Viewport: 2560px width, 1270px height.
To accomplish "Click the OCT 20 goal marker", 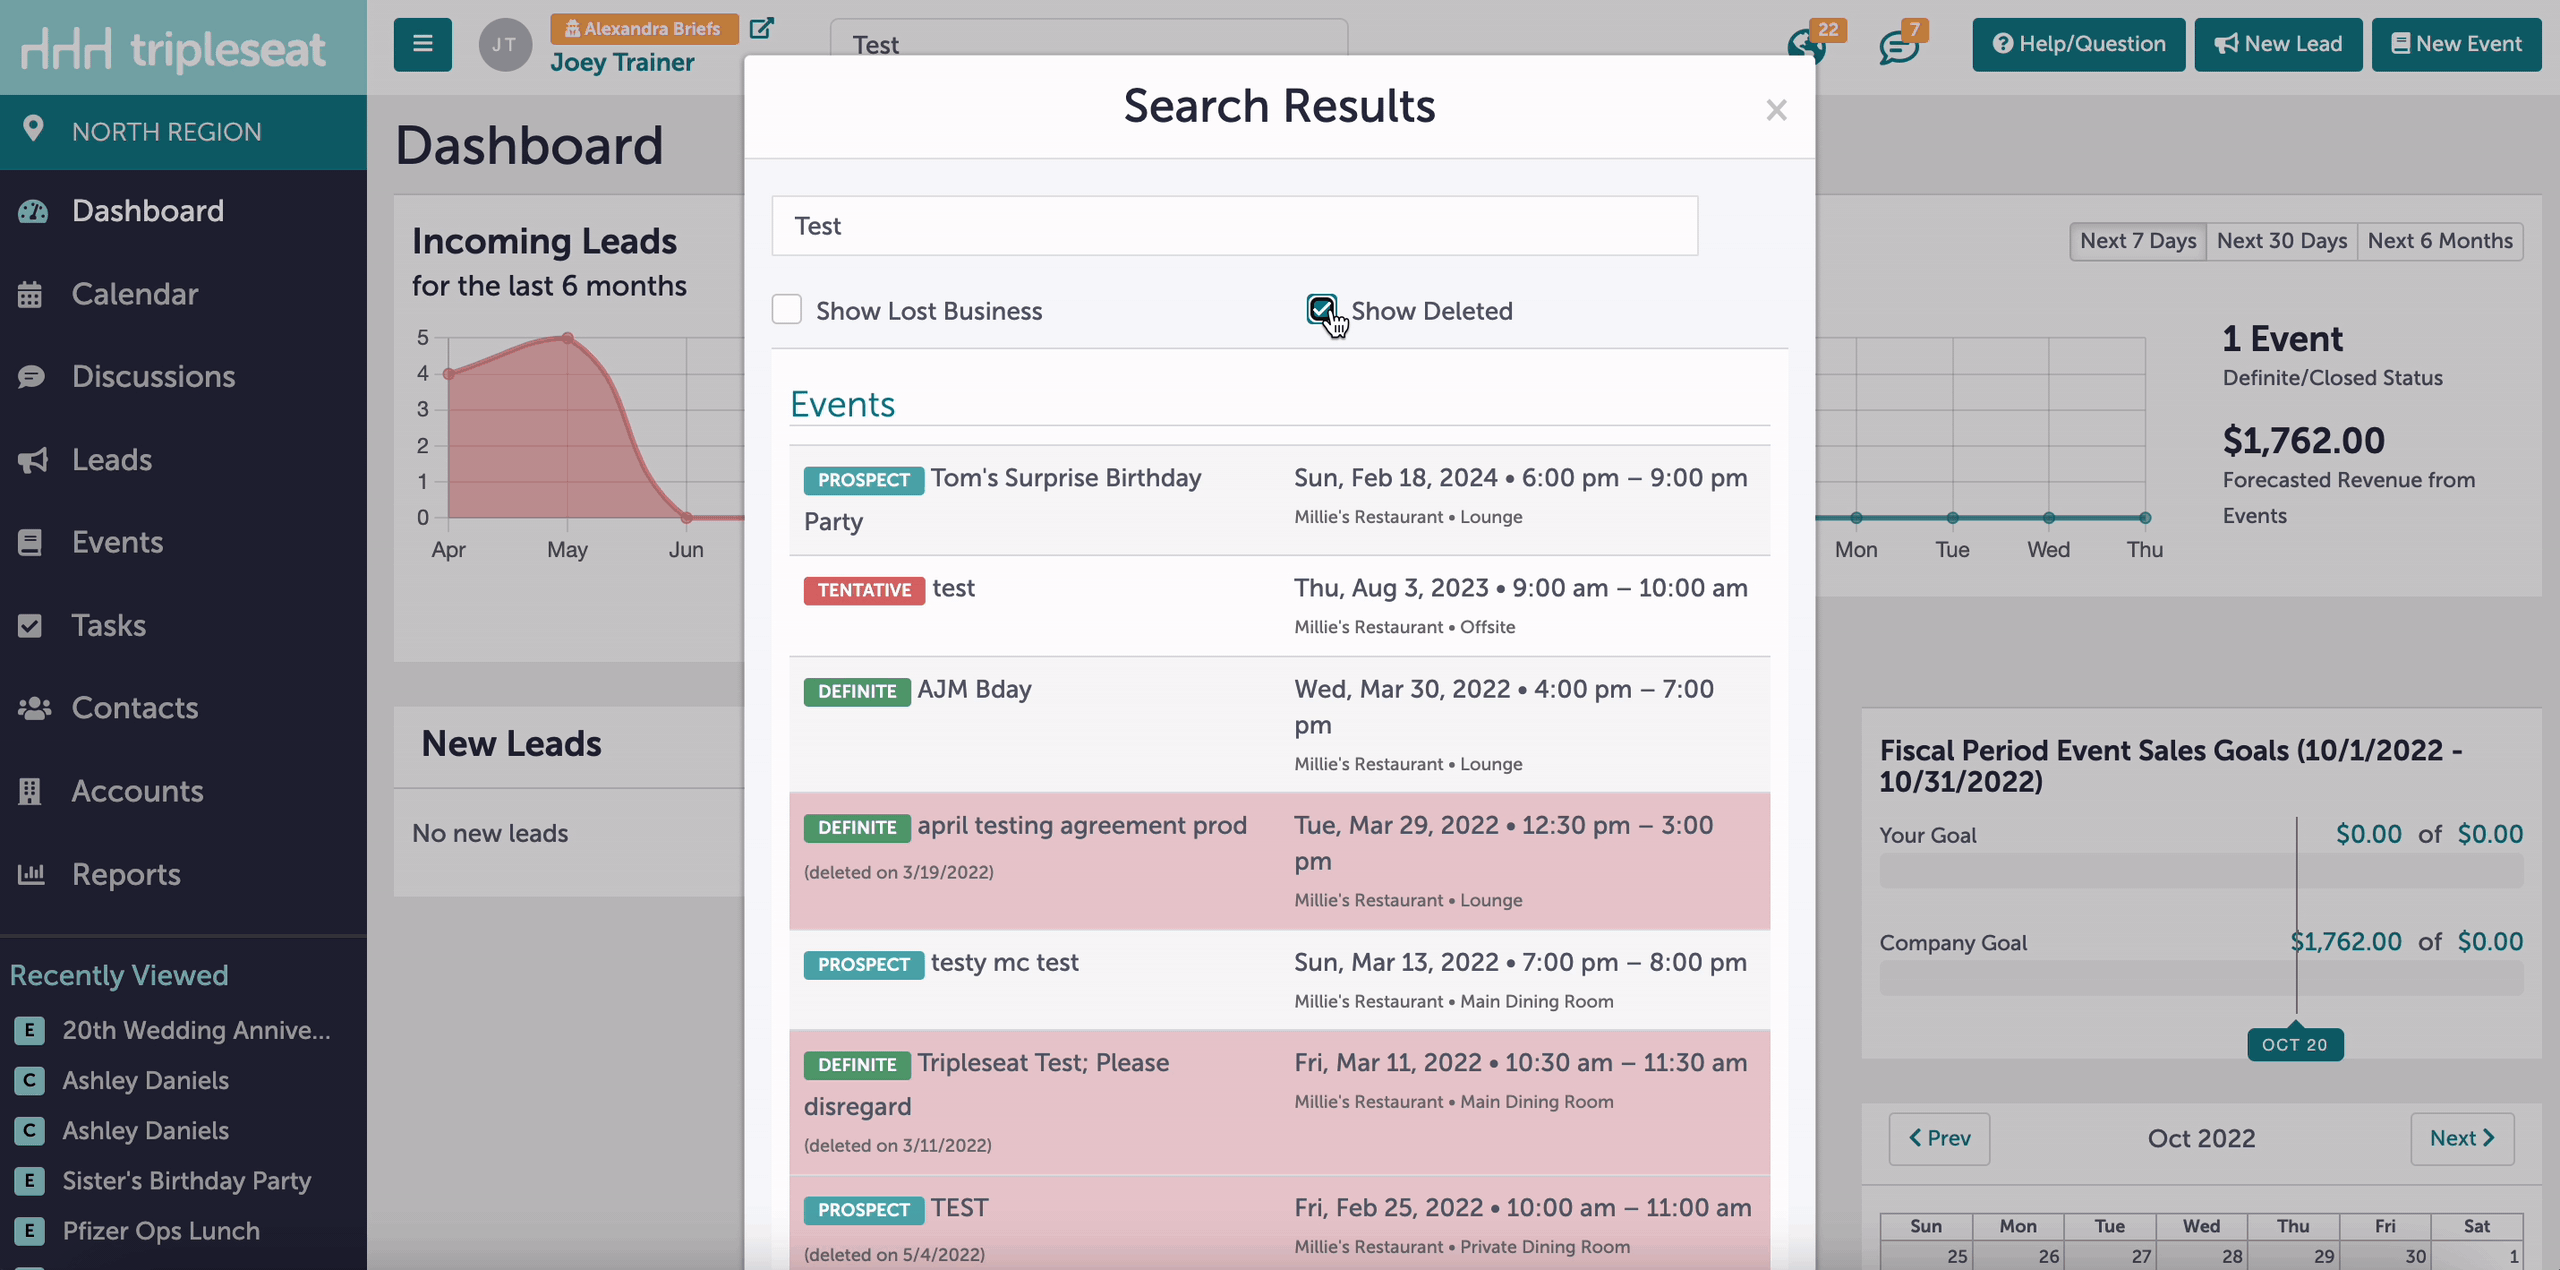I will click(x=2295, y=1044).
